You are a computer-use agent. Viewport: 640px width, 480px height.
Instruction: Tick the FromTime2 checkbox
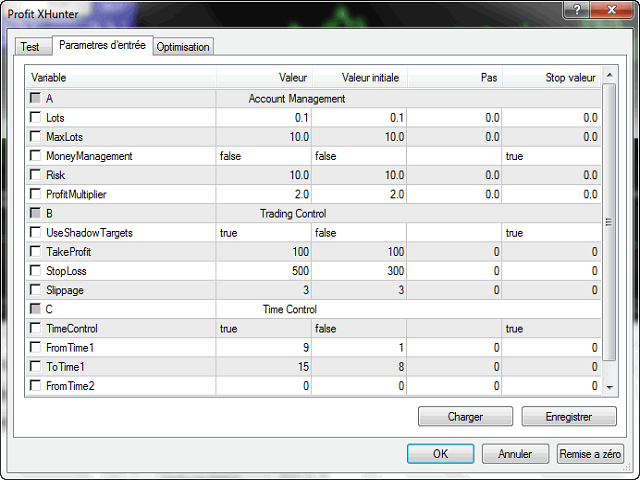tap(36, 386)
